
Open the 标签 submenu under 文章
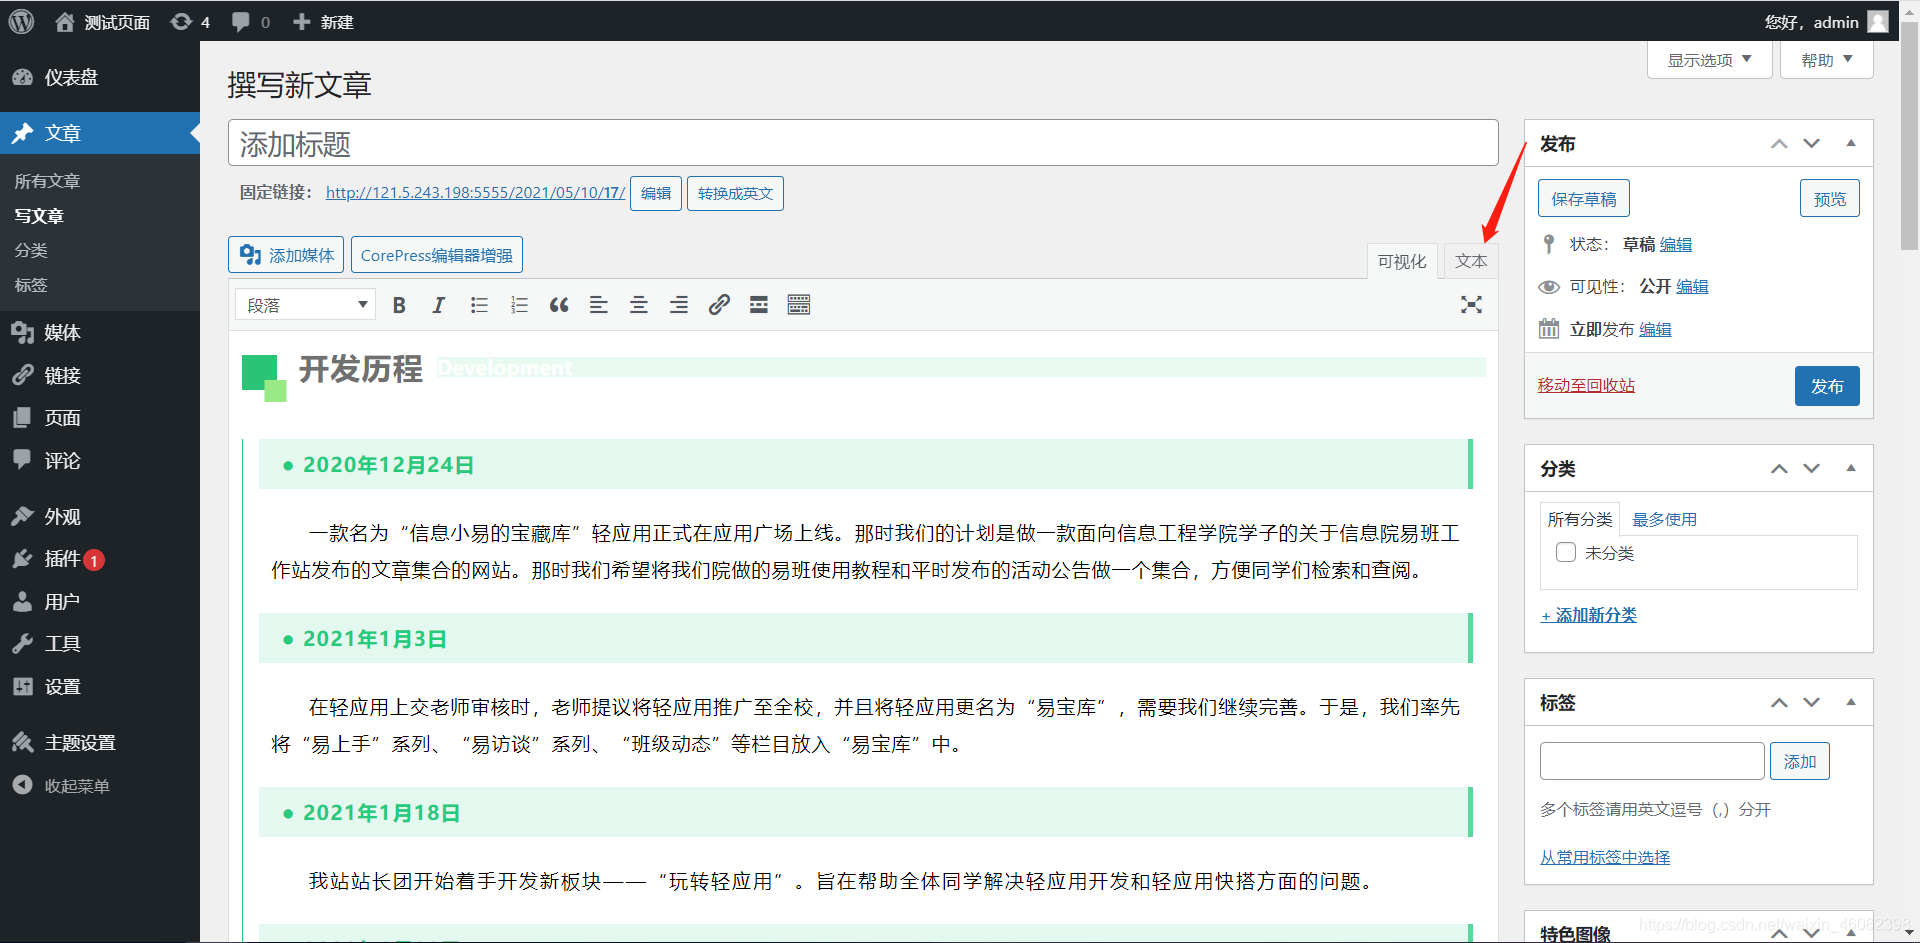pos(31,285)
